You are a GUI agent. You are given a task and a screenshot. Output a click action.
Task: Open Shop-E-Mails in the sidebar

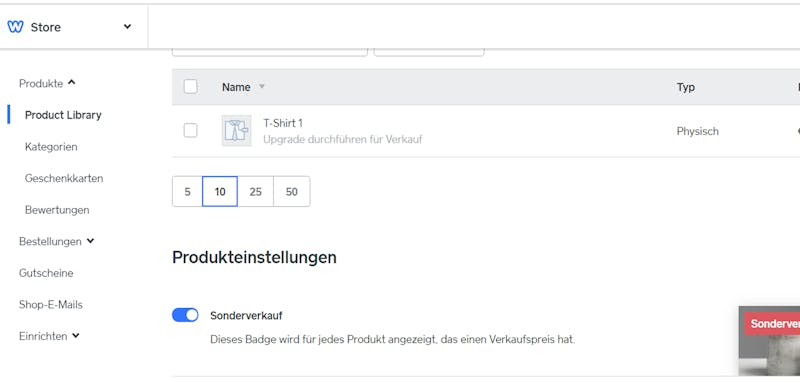pyautogui.click(x=51, y=304)
